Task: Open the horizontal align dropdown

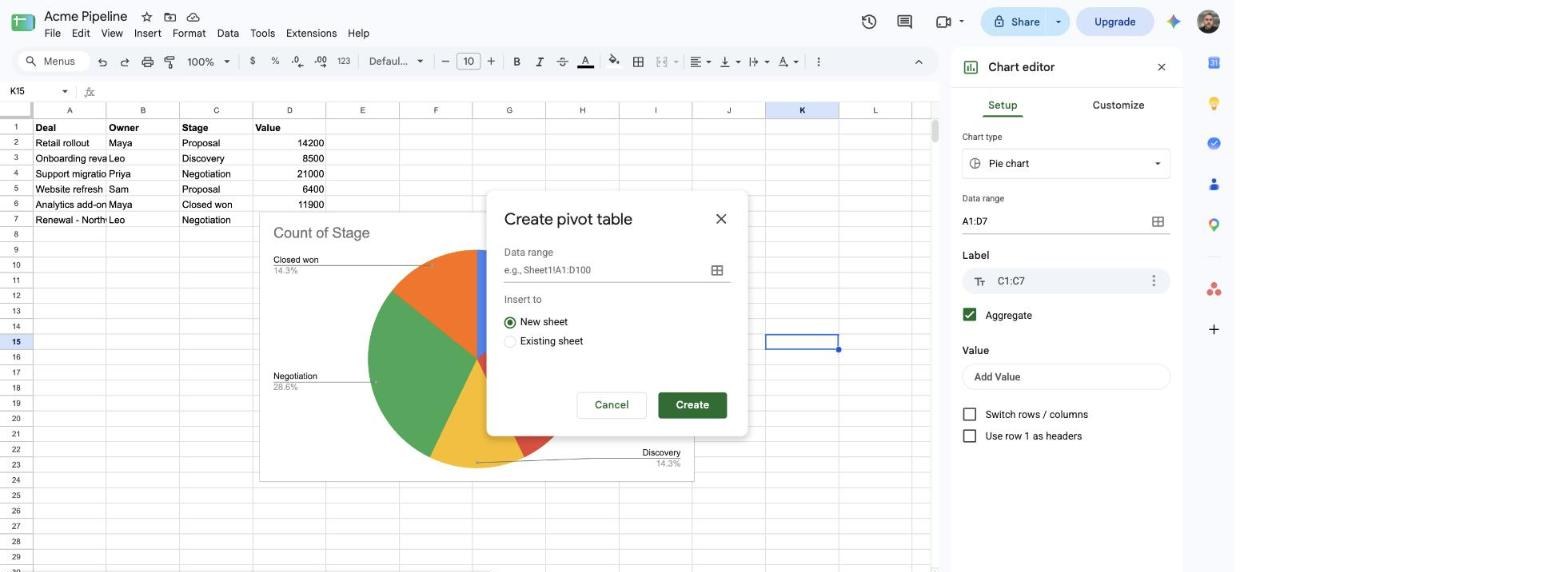Action: pyautogui.click(x=701, y=62)
